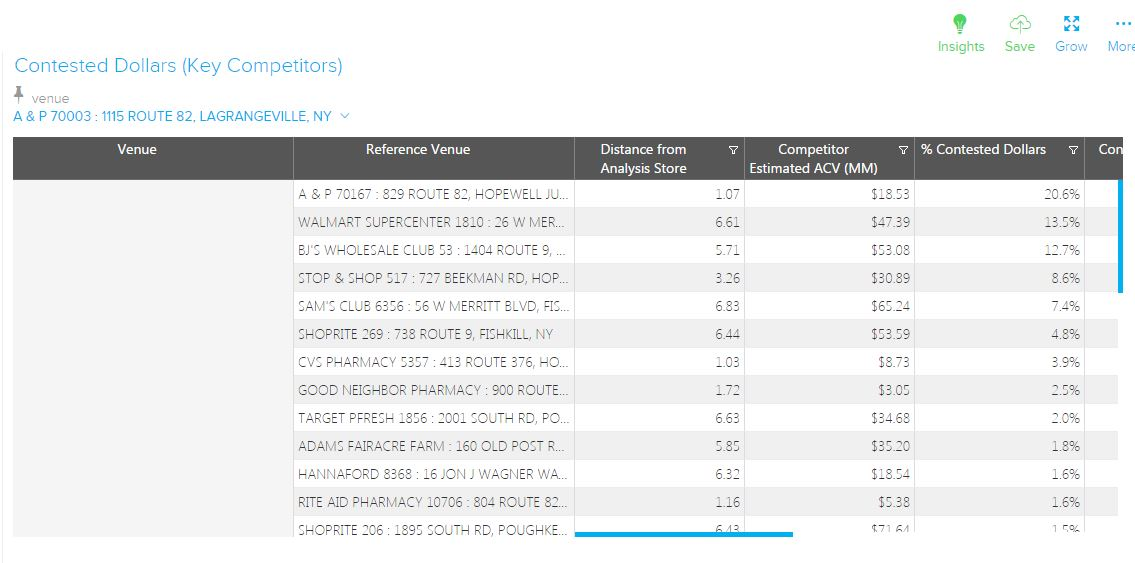Select the Walmart Supercenter 1810 row
1135x563 pixels.
tap(434, 222)
